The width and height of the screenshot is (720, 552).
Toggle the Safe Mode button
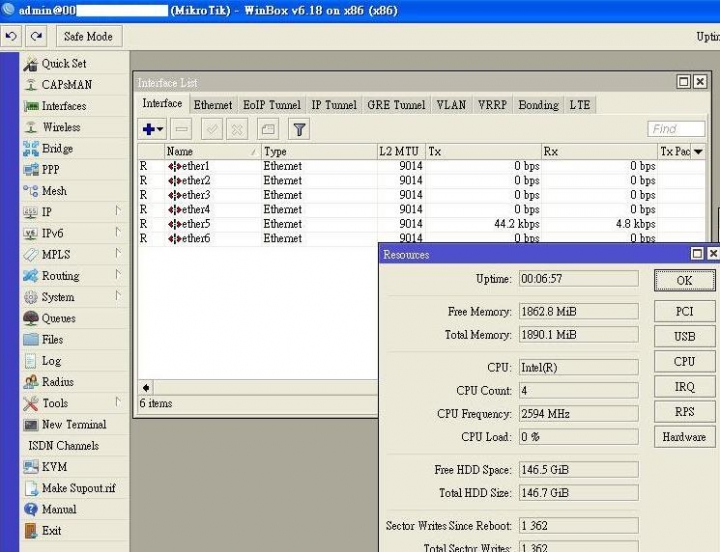point(88,36)
